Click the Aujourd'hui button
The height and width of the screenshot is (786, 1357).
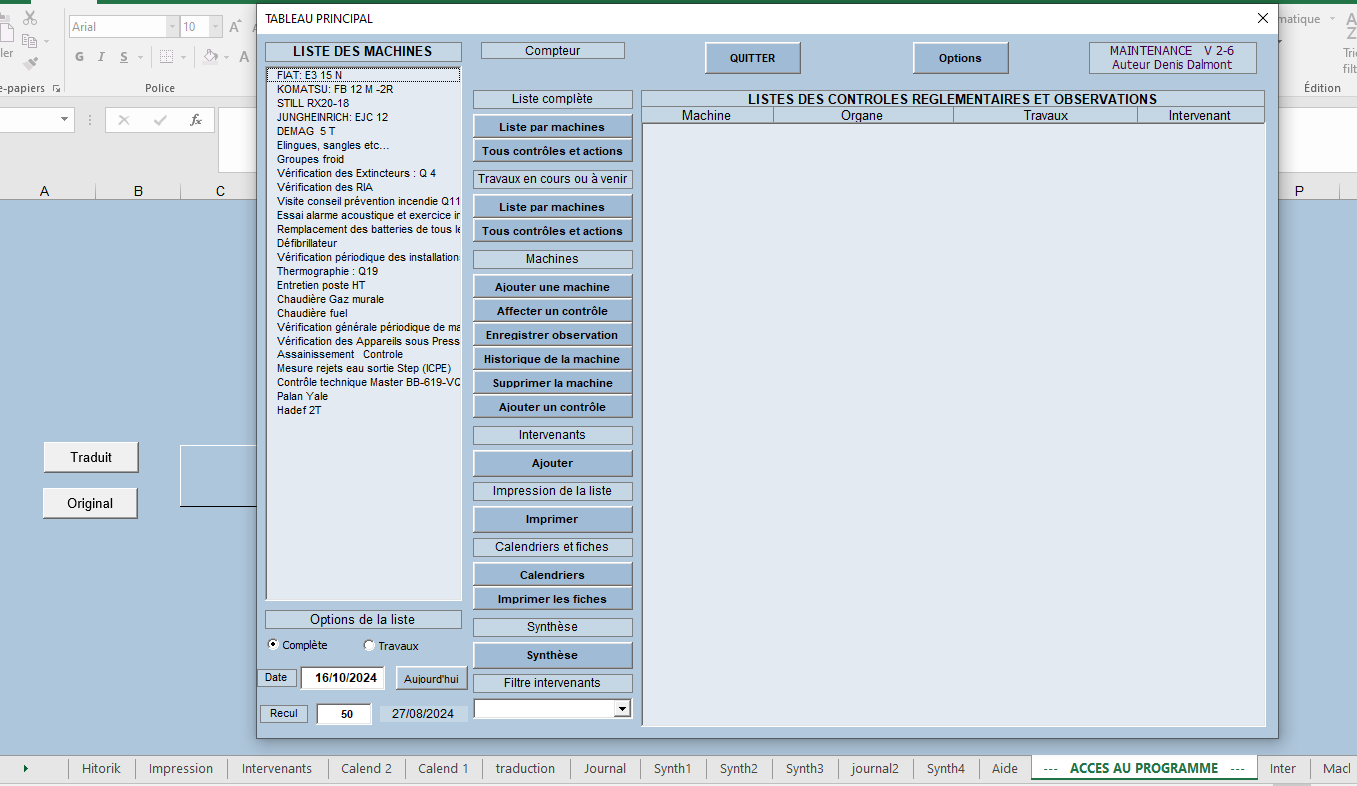(x=431, y=678)
